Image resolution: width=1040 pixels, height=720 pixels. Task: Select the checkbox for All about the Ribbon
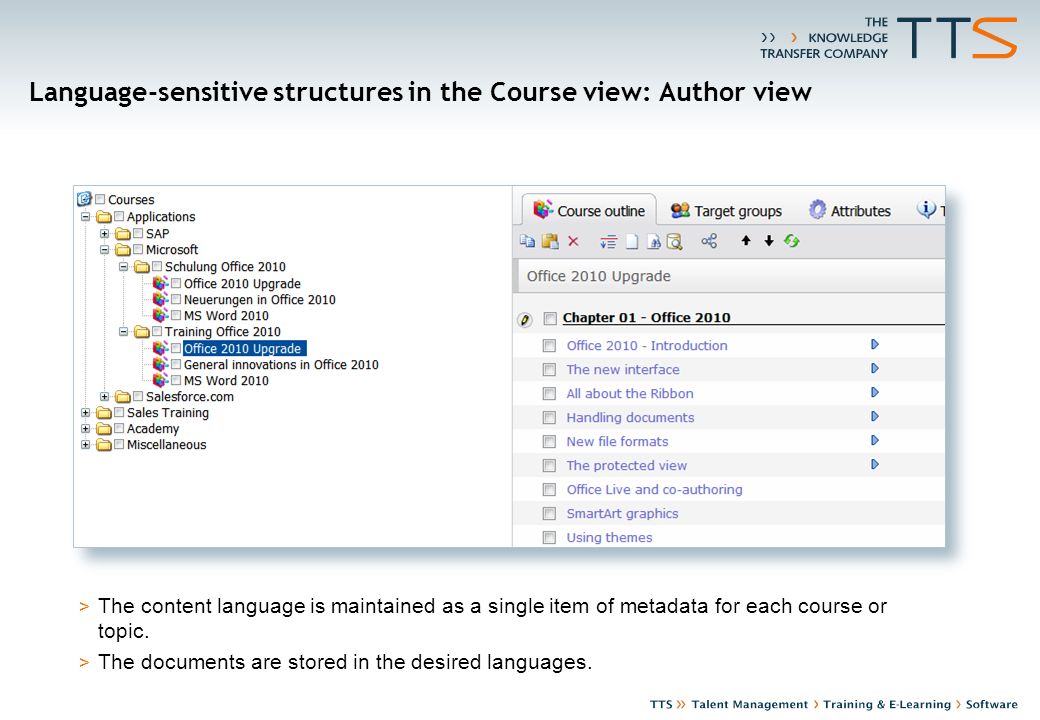pyautogui.click(x=549, y=394)
